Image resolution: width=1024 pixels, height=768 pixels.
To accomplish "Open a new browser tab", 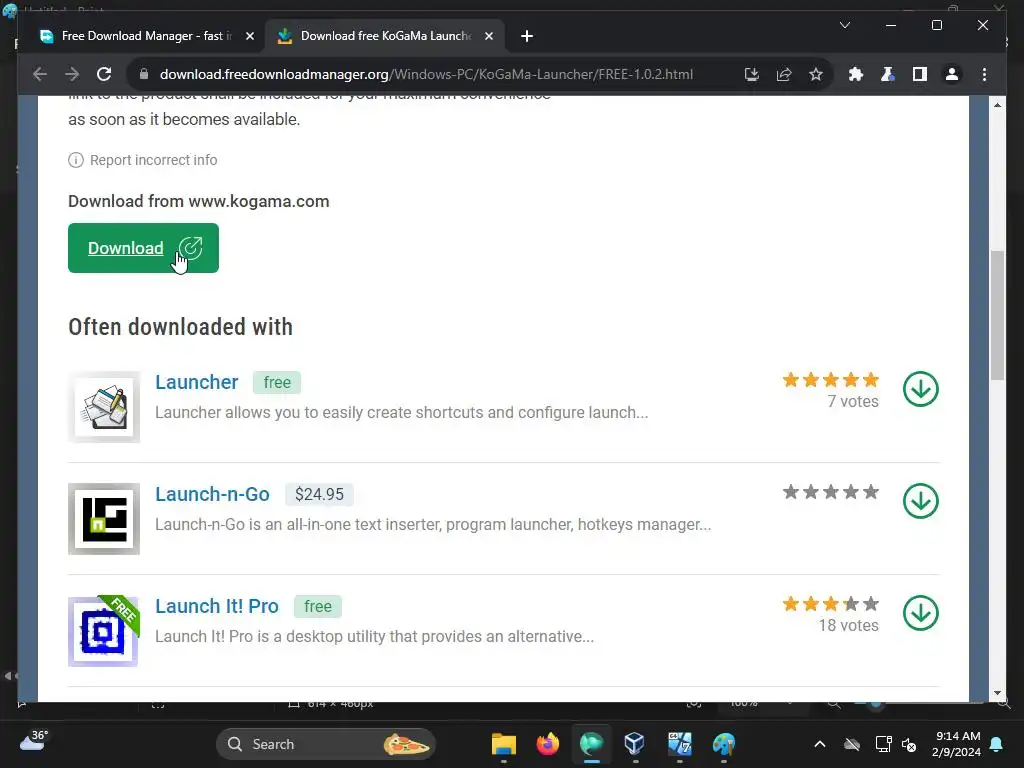I will (x=527, y=36).
